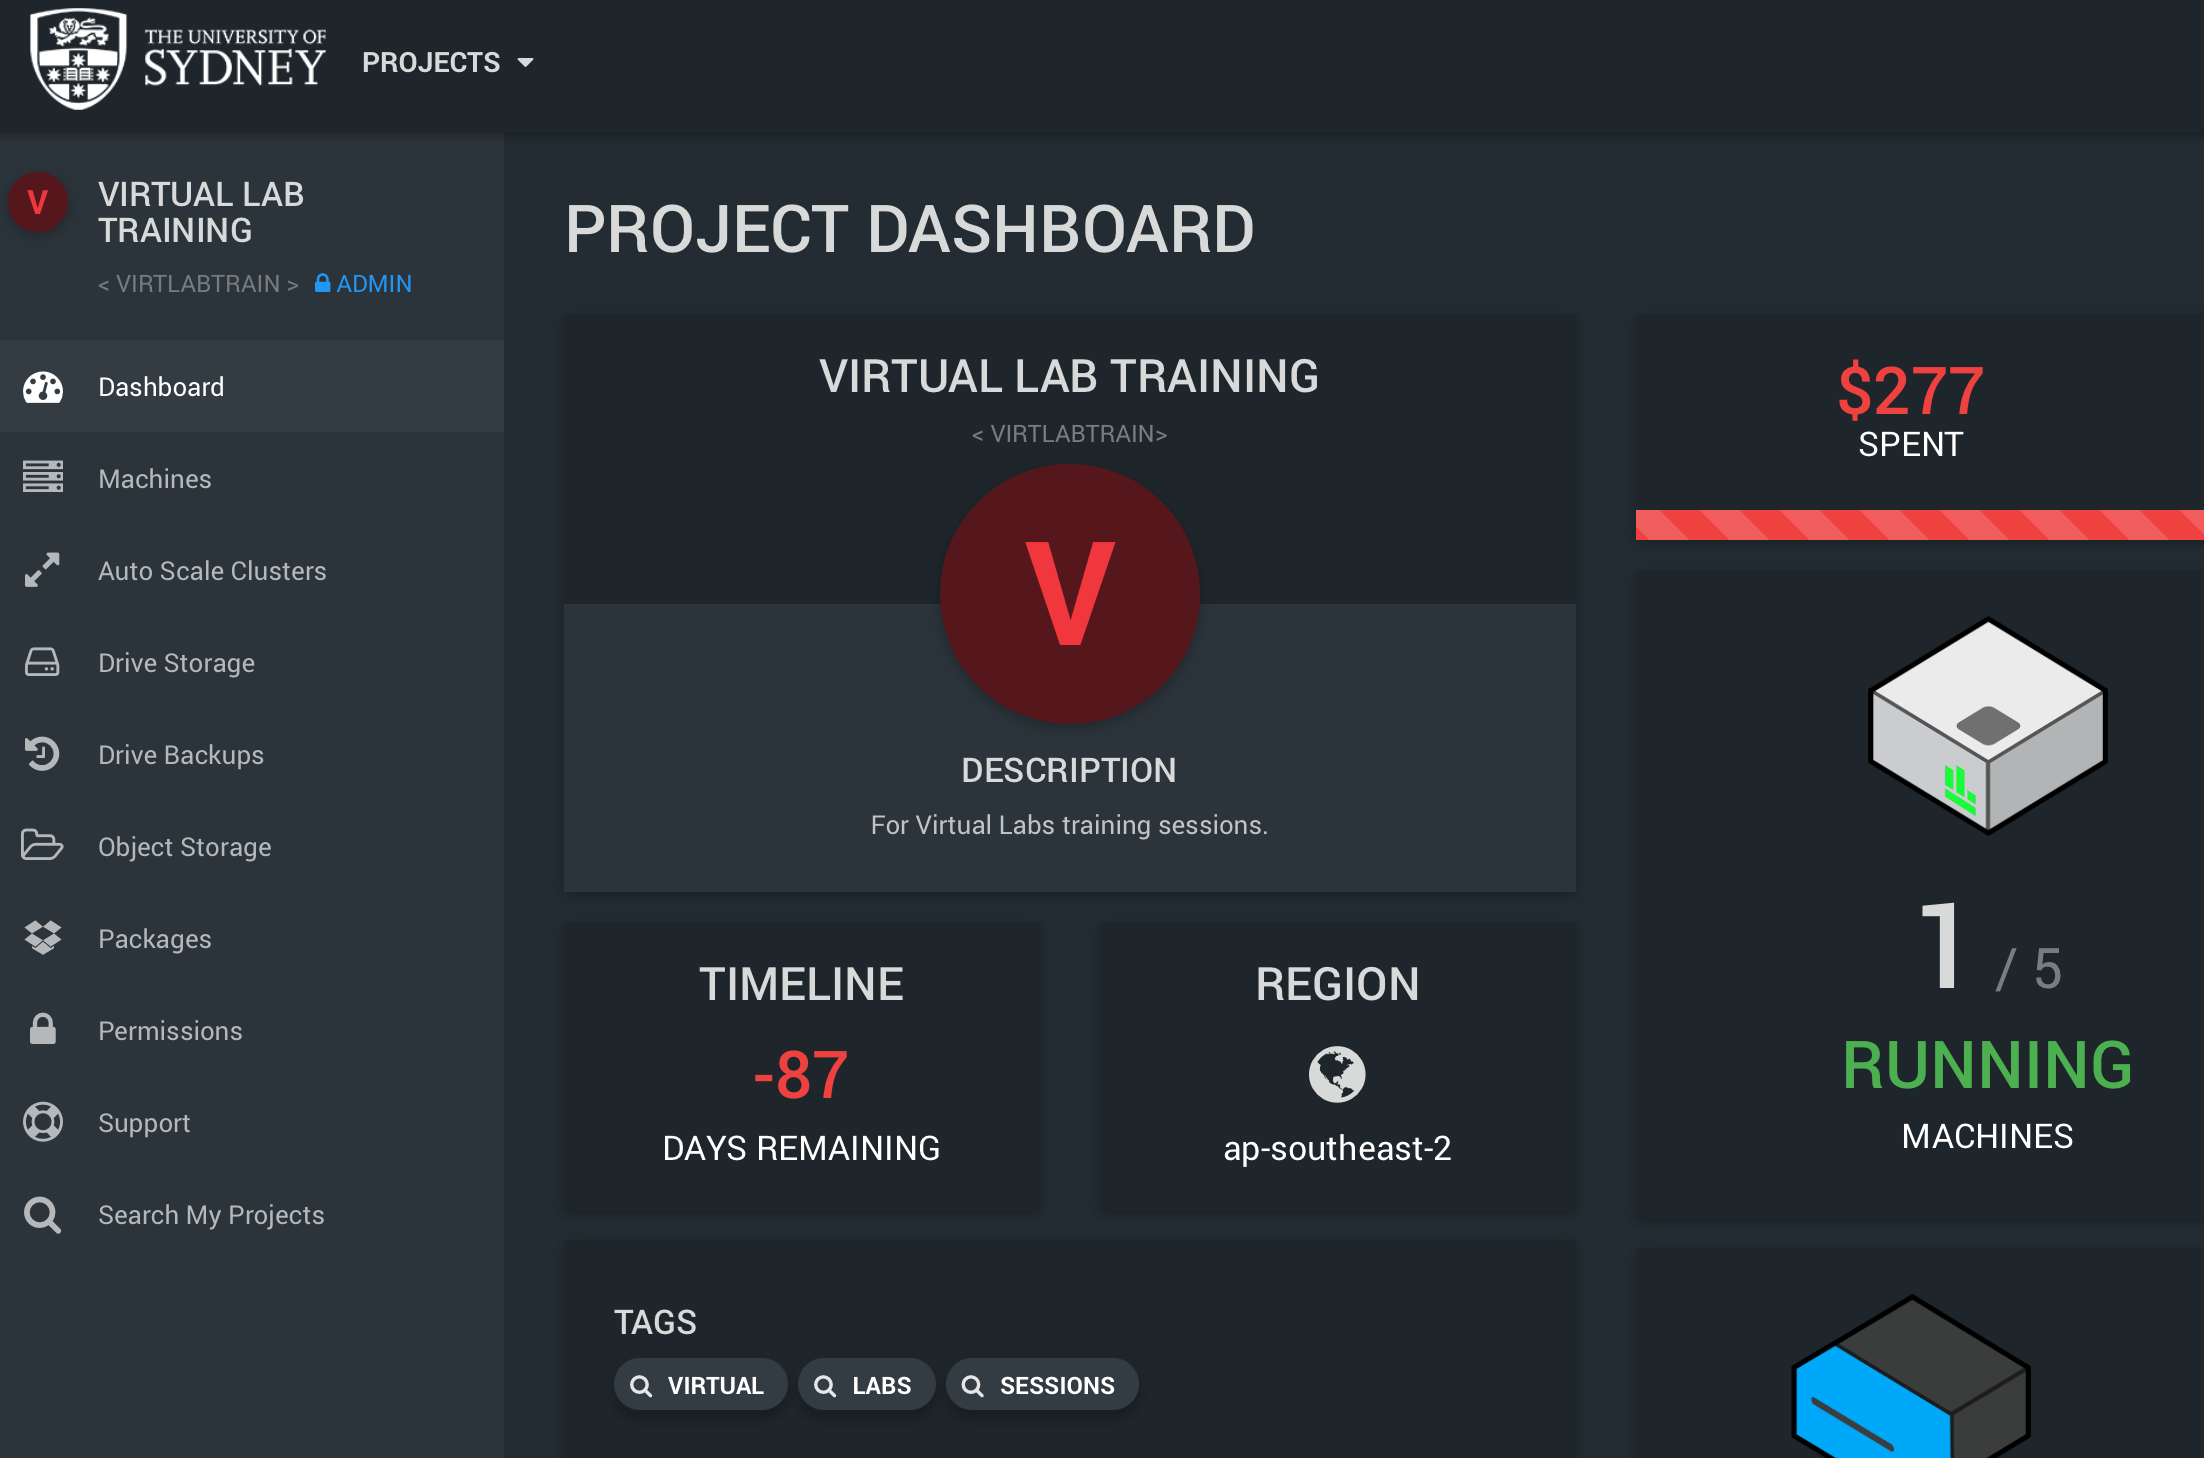
Task: Click the VIRTUAL LAB TRAINING card title
Action: coord(1069,377)
